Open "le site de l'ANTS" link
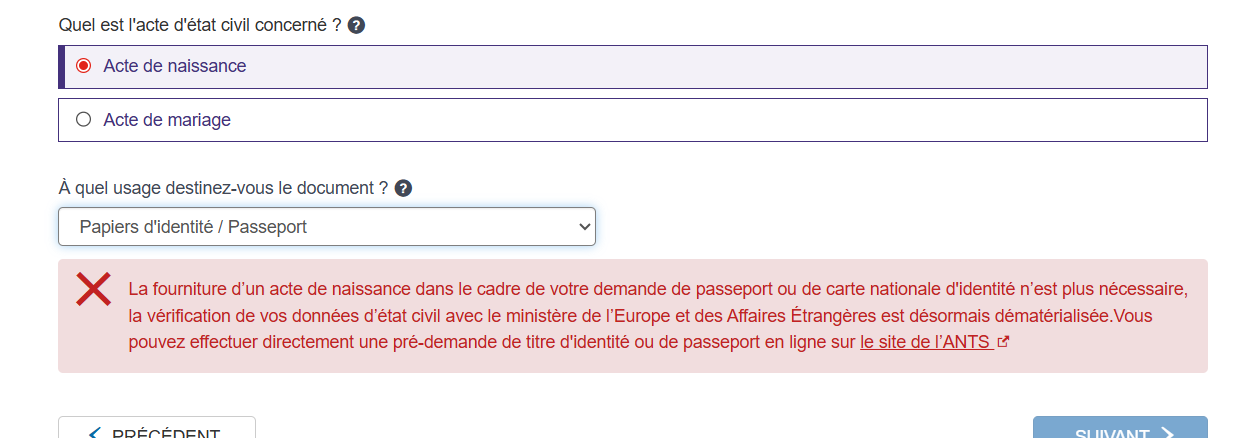Screen dimensions: 1247x438 925,342
